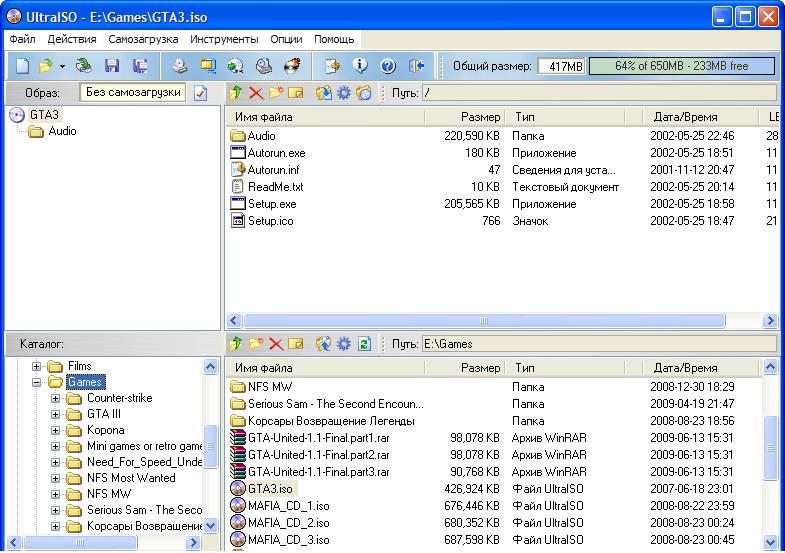Click the Make CD/DVD image drive icon

pos(179,66)
